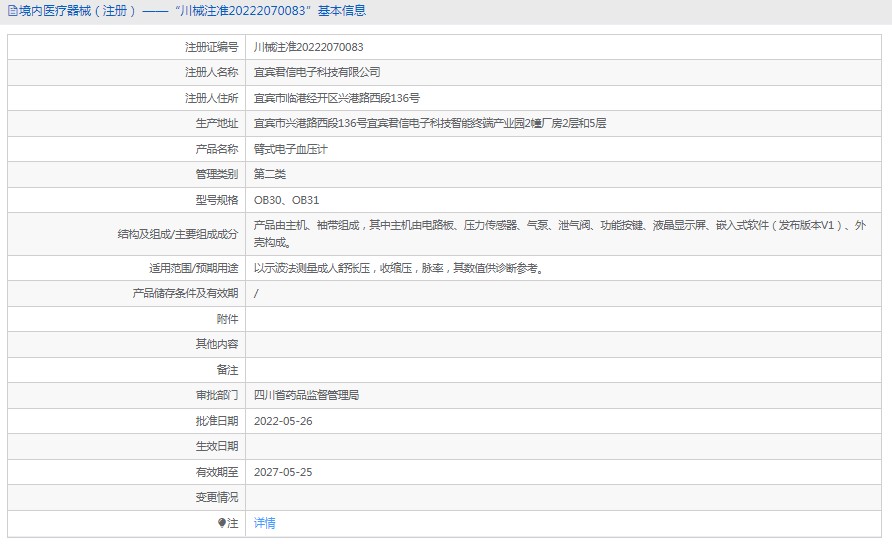Click the 注册人名称 label
892x544 pixels.
click(x=212, y=72)
